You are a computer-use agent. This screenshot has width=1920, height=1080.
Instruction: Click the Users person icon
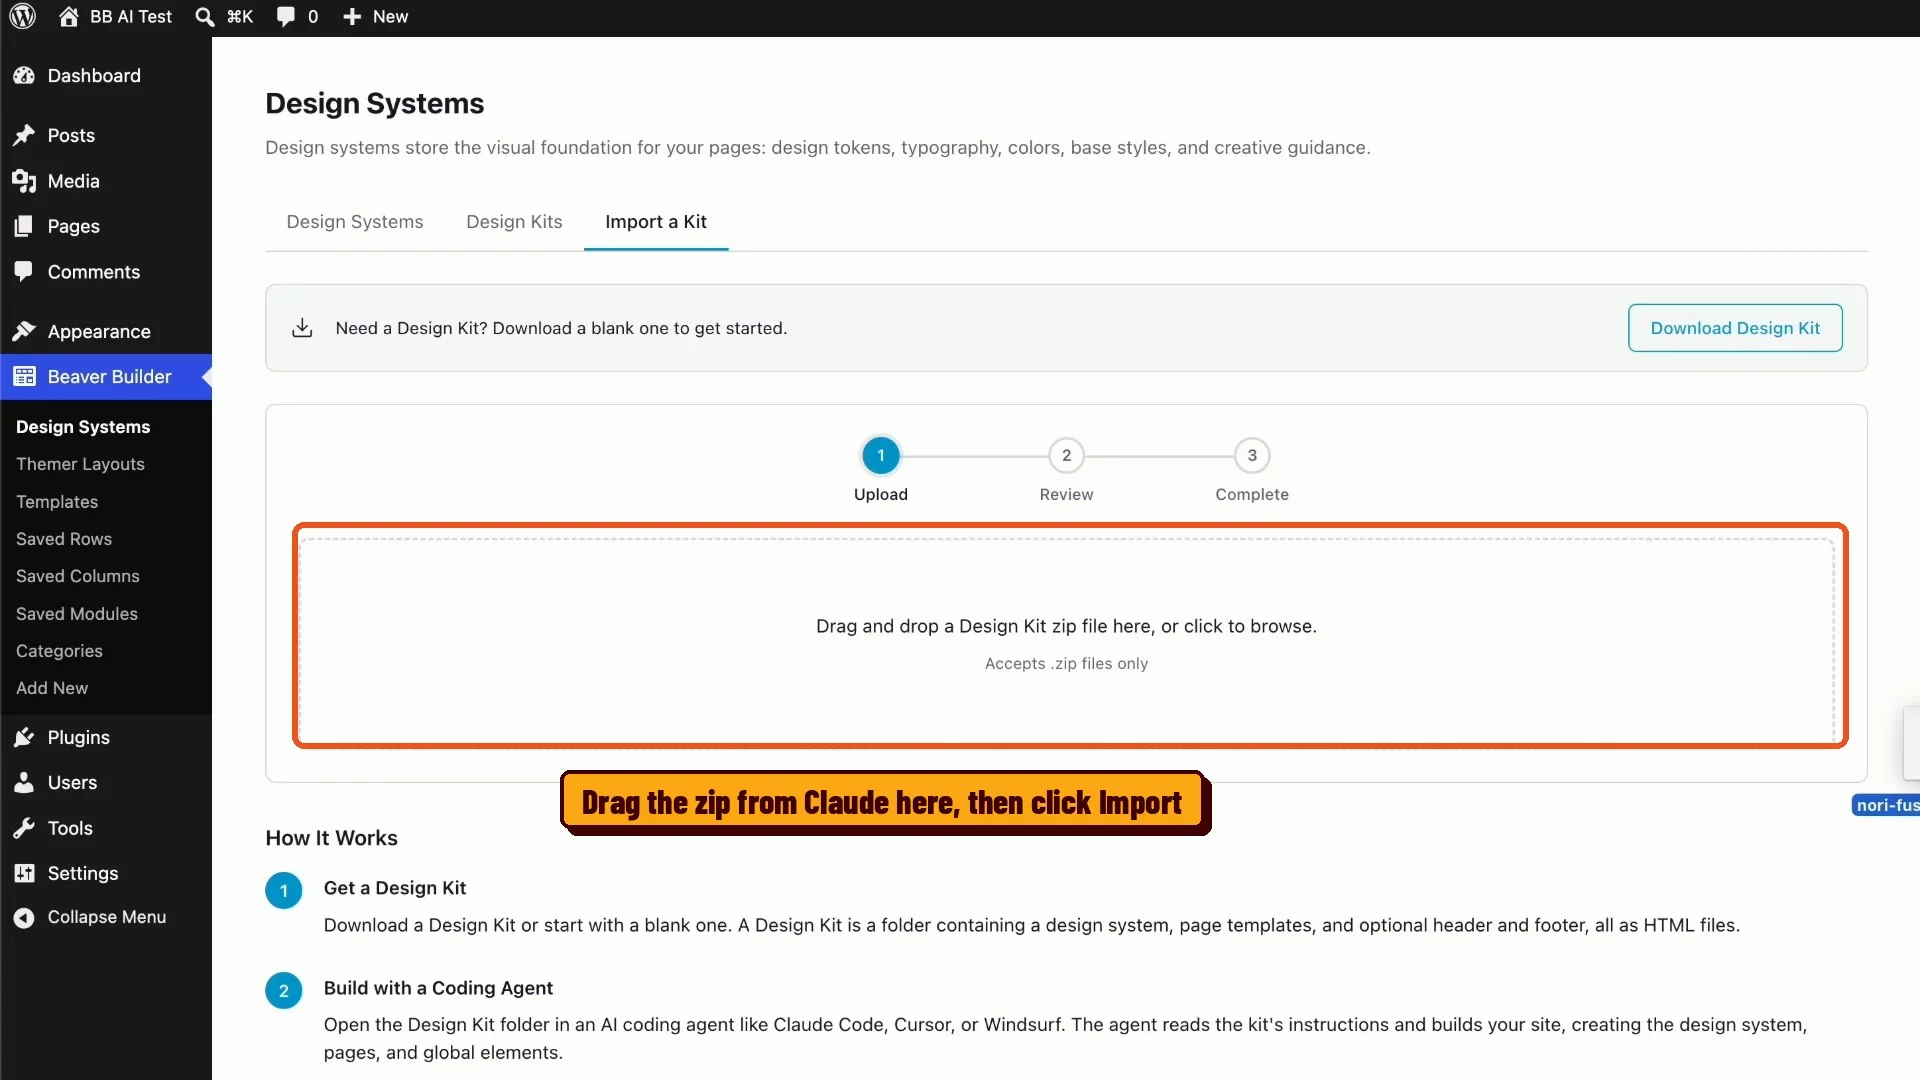click(24, 783)
